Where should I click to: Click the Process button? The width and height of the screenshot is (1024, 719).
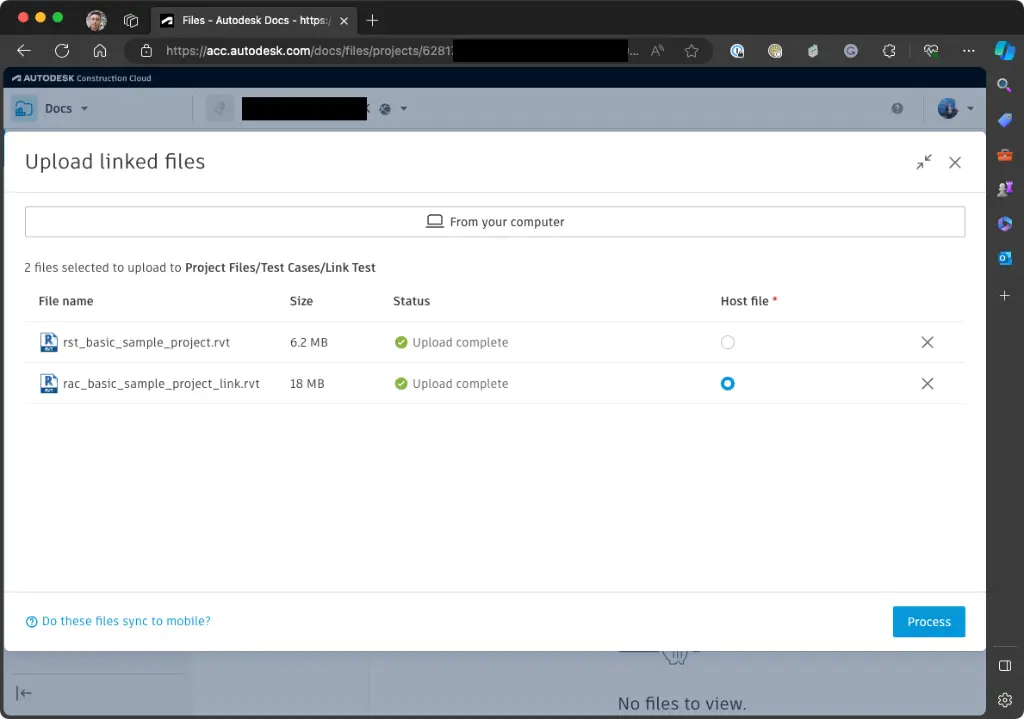(929, 622)
